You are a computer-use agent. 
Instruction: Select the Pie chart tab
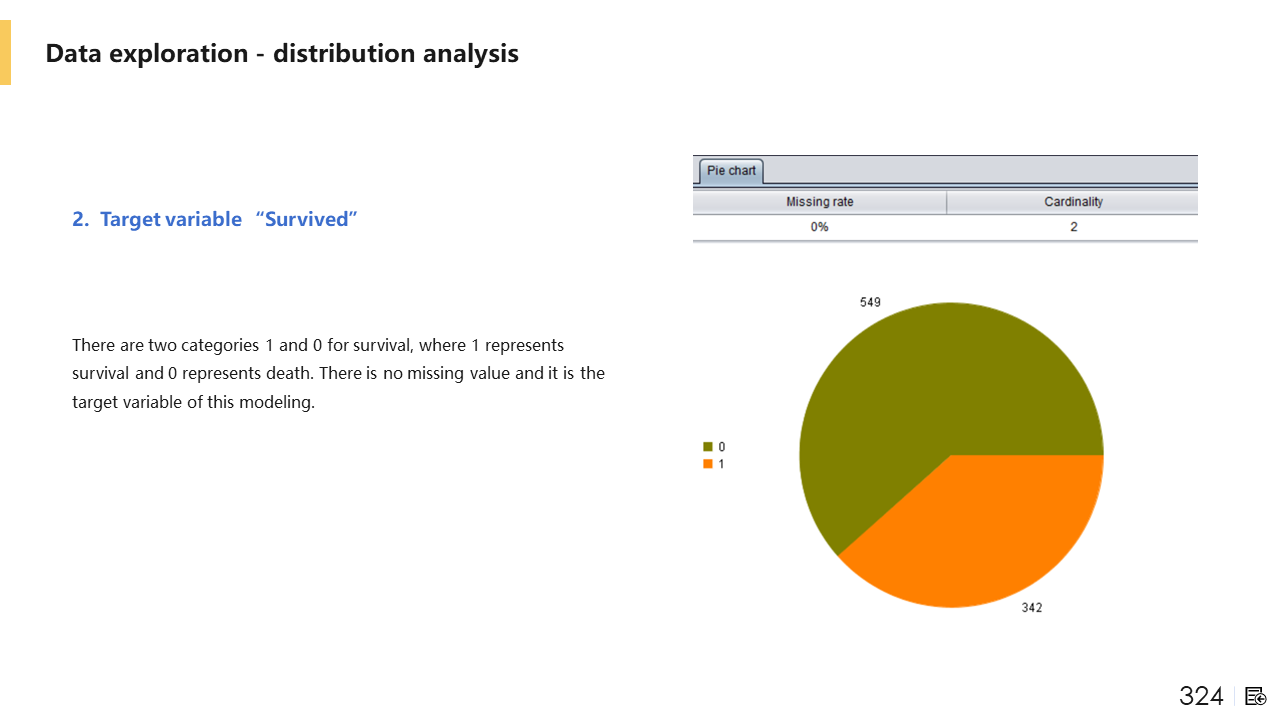click(731, 171)
